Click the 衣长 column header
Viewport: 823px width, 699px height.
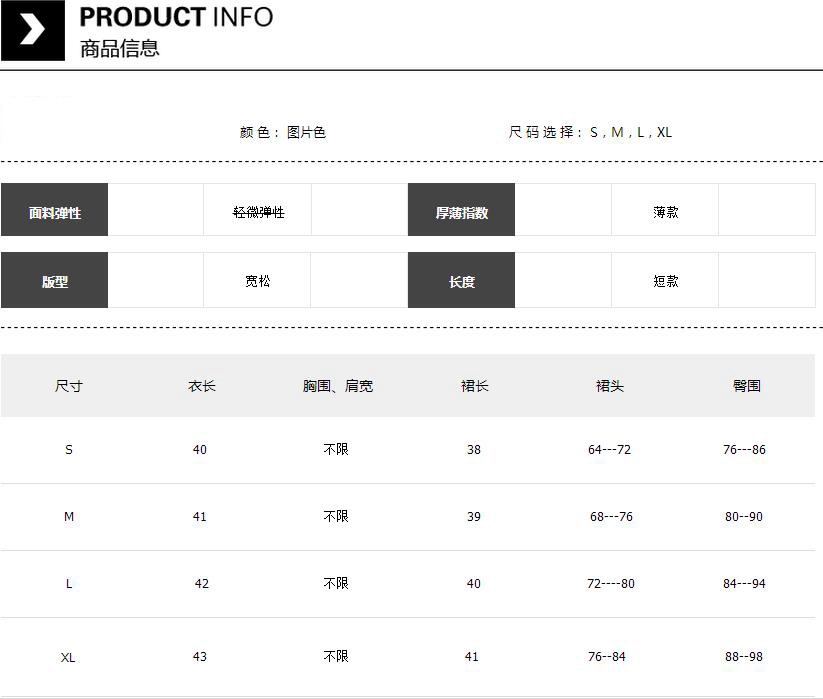201,386
